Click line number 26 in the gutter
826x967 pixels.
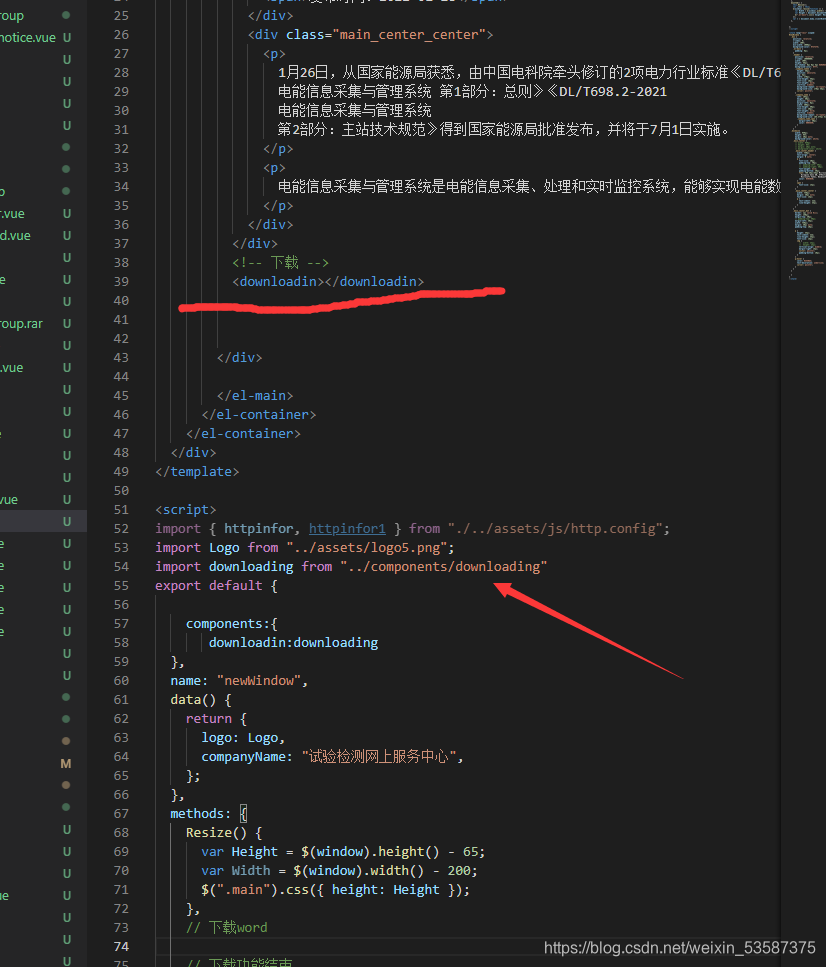pos(121,35)
